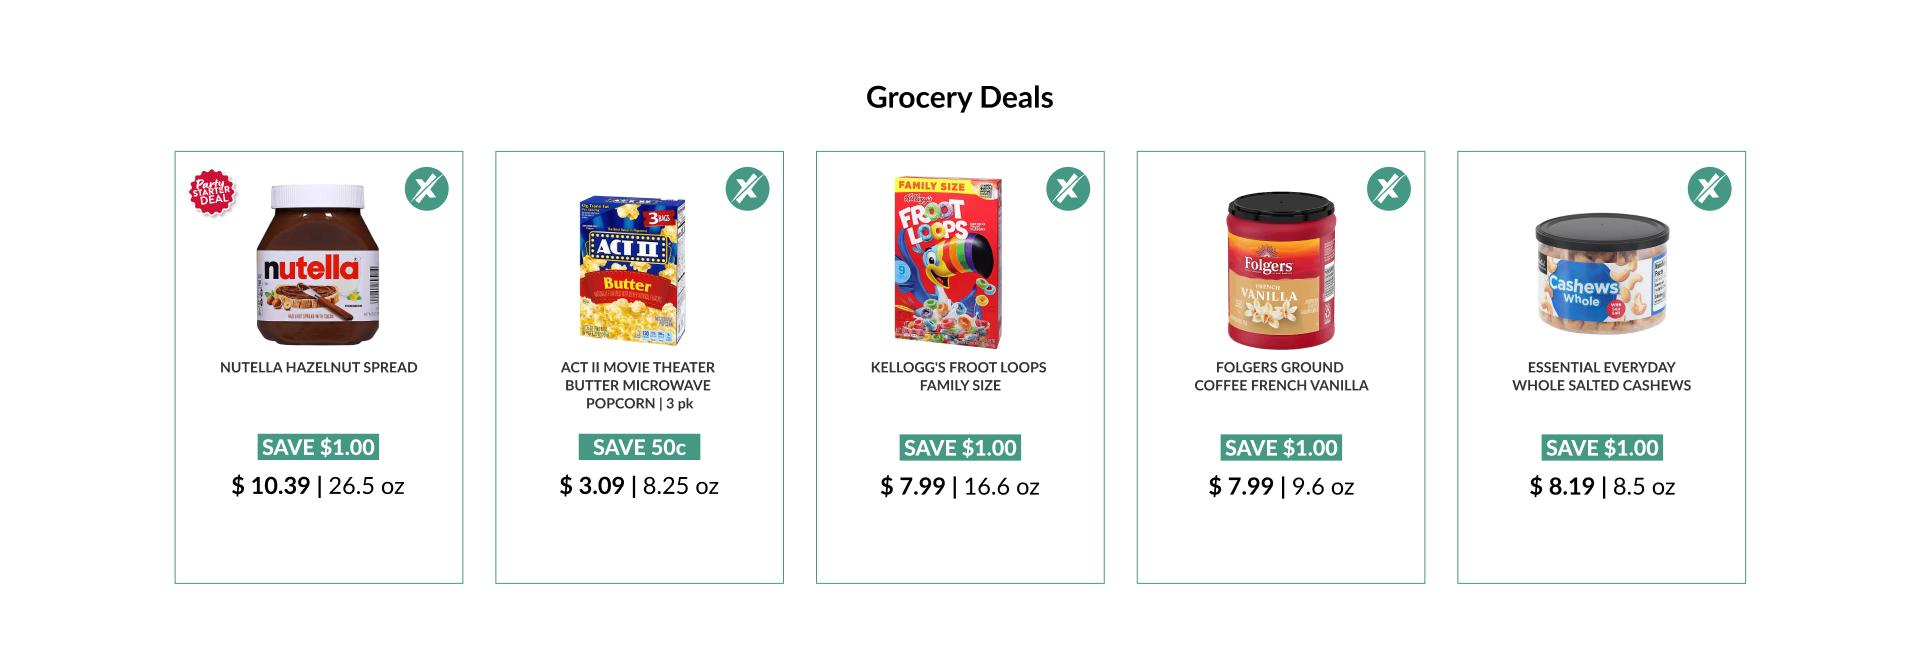Open Nutella Hazelnut Spread product title
The width and height of the screenshot is (1921, 671).
pos(319,367)
